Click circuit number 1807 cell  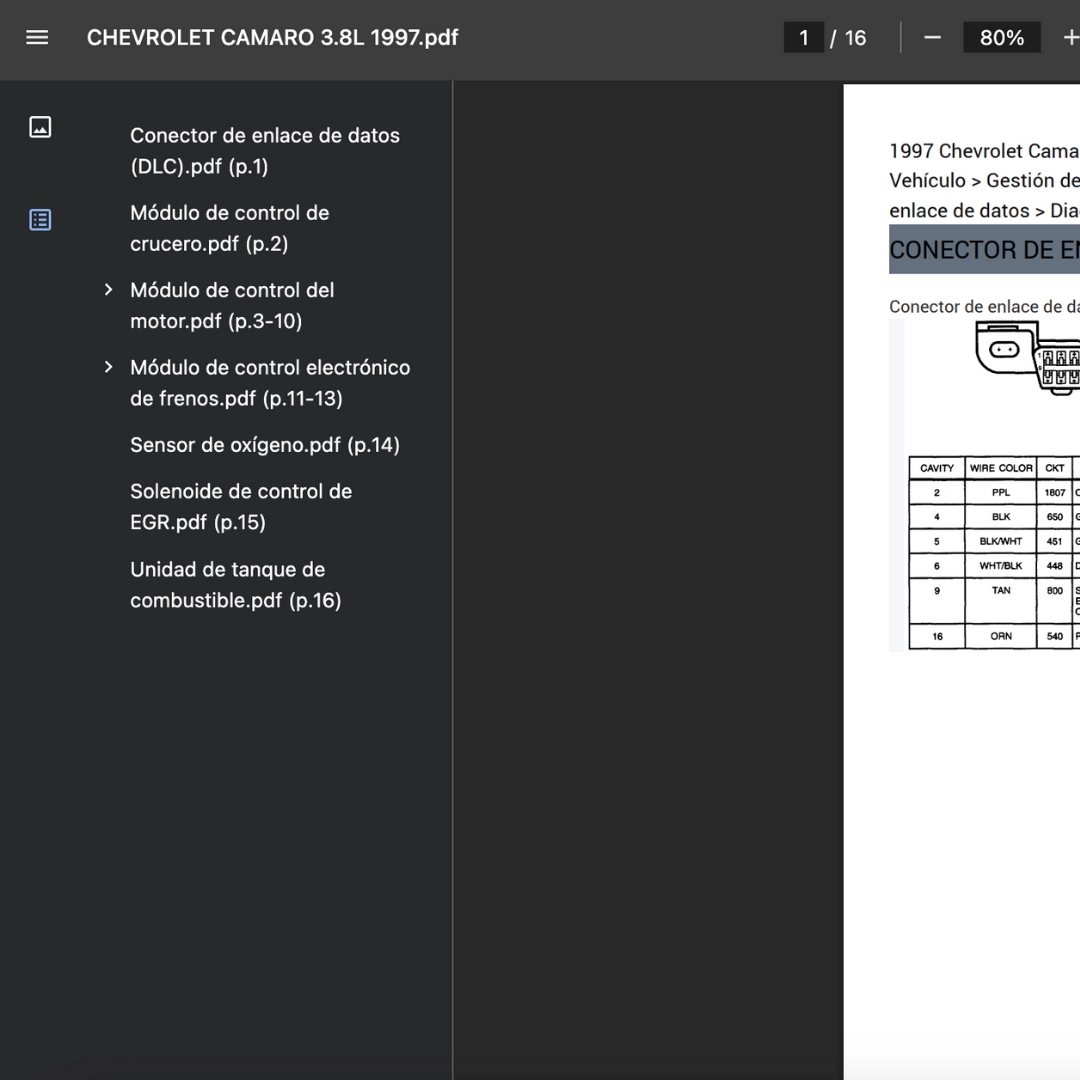(x=1055, y=492)
